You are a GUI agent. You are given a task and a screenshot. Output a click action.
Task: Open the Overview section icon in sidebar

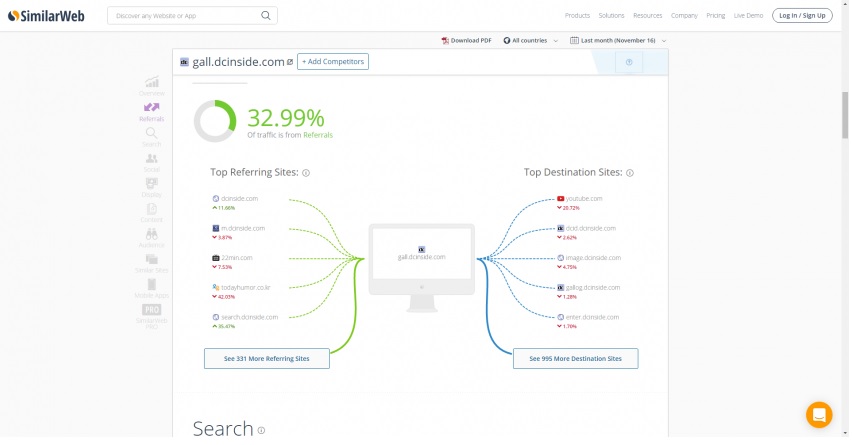152,83
